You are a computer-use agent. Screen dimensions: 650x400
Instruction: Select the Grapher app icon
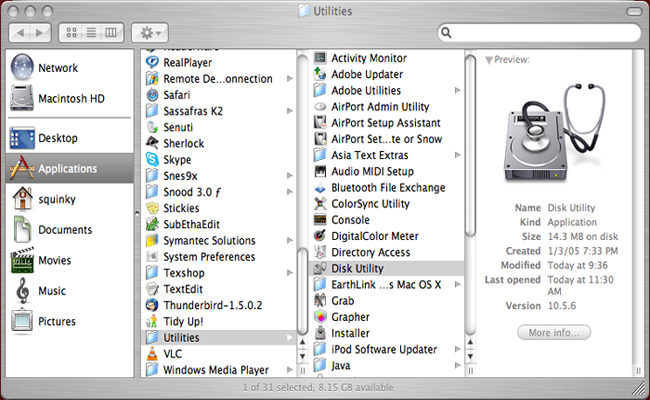[x=320, y=317]
